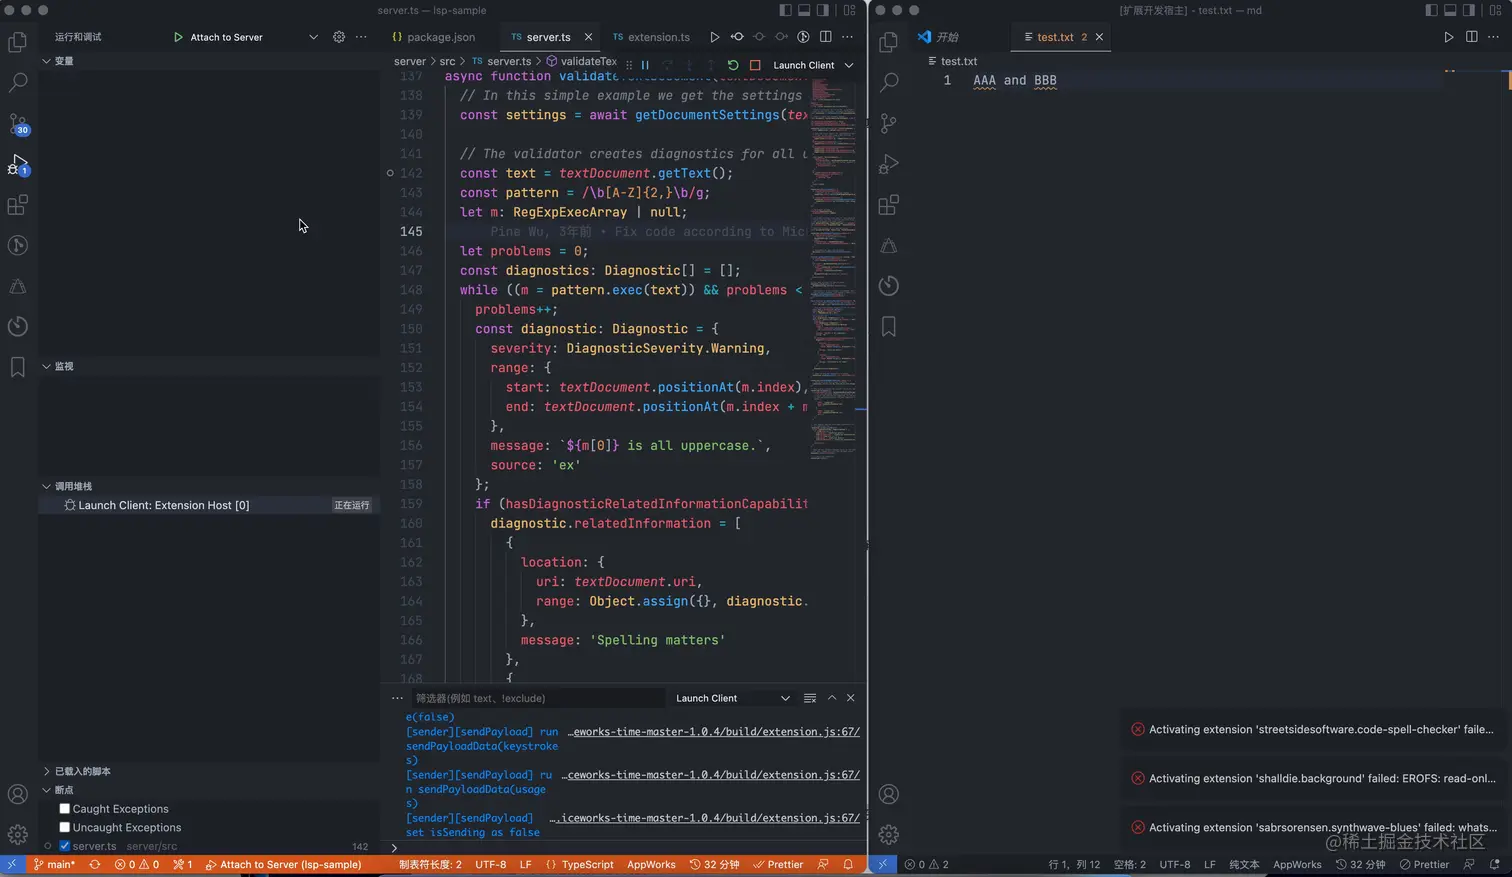
Task: Open Explorer in the right window's activity bar
Action: (x=889, y=42)
